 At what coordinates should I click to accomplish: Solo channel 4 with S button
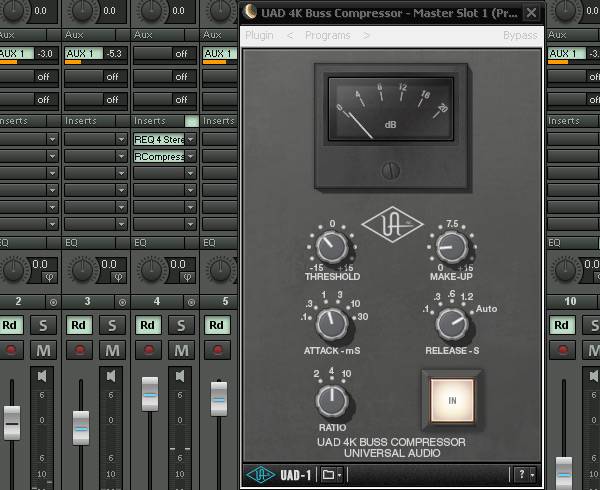pyautogui.click(x=181, y=326)
